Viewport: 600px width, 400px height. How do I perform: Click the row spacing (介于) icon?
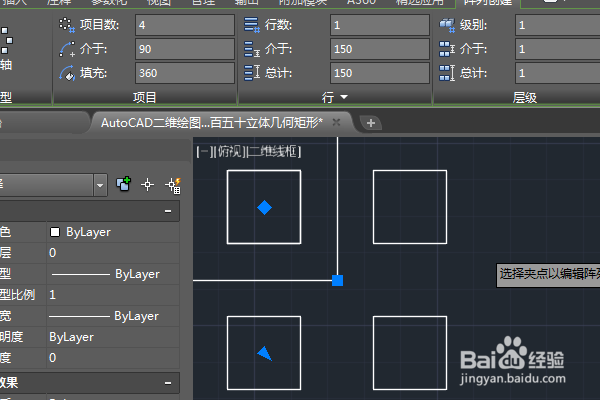252,49
